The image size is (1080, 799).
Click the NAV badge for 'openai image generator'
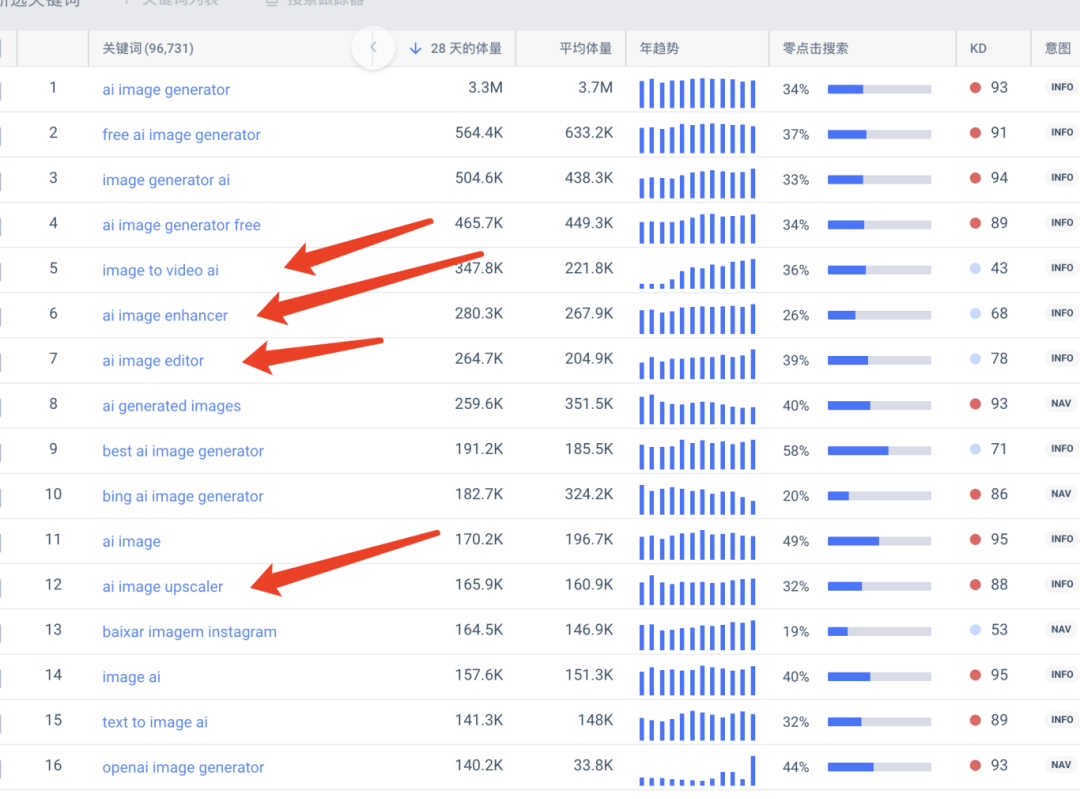pos(1061,765)
